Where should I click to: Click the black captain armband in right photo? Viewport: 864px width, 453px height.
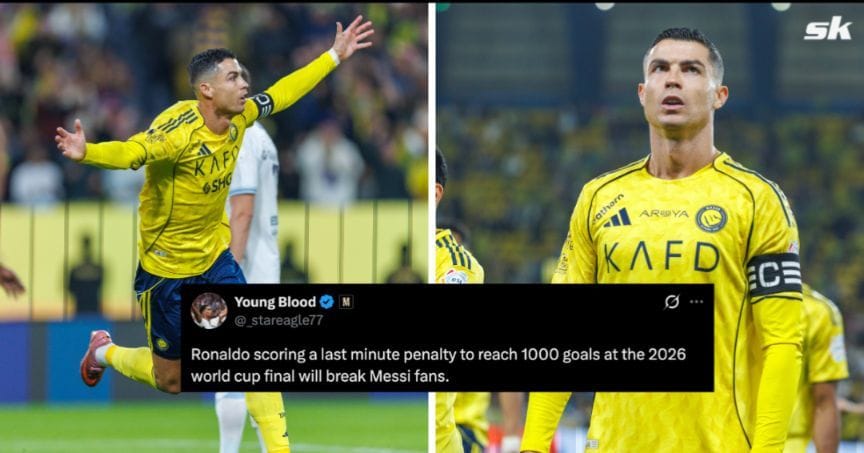coord(774,275)
